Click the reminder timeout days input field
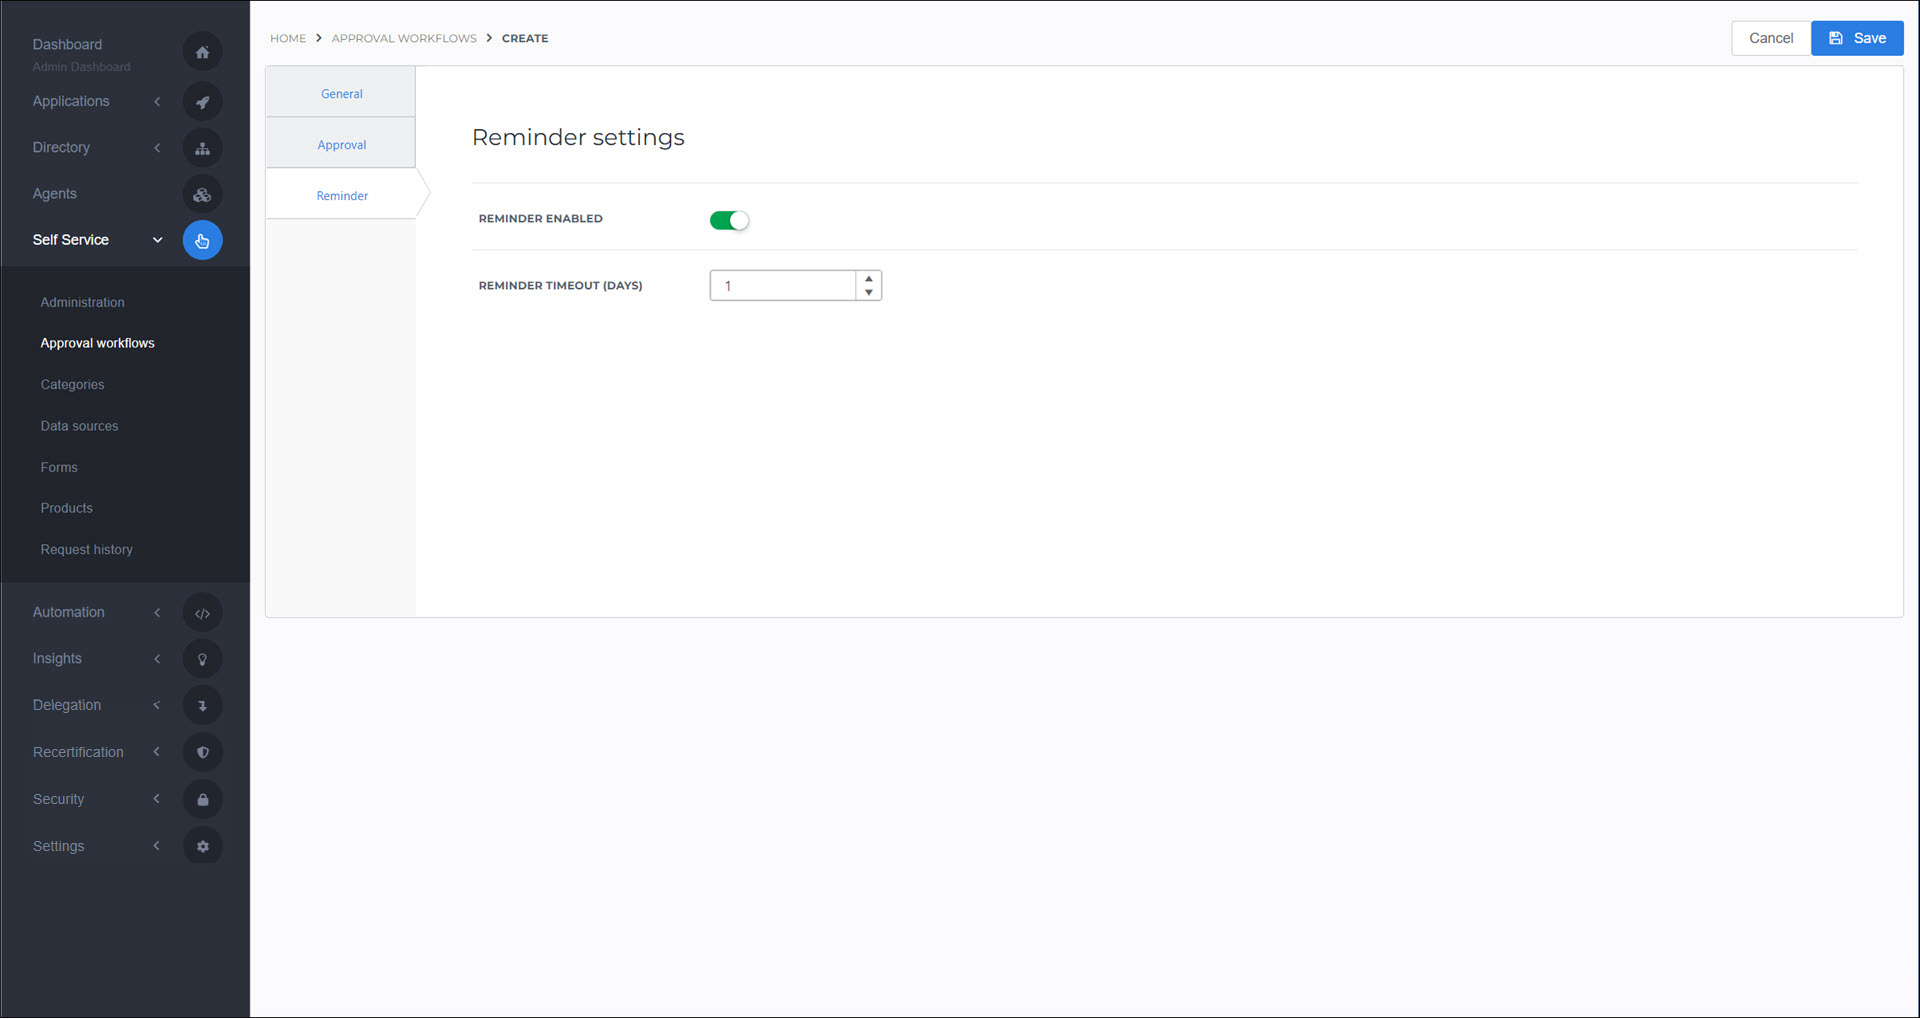 [783, 285]
